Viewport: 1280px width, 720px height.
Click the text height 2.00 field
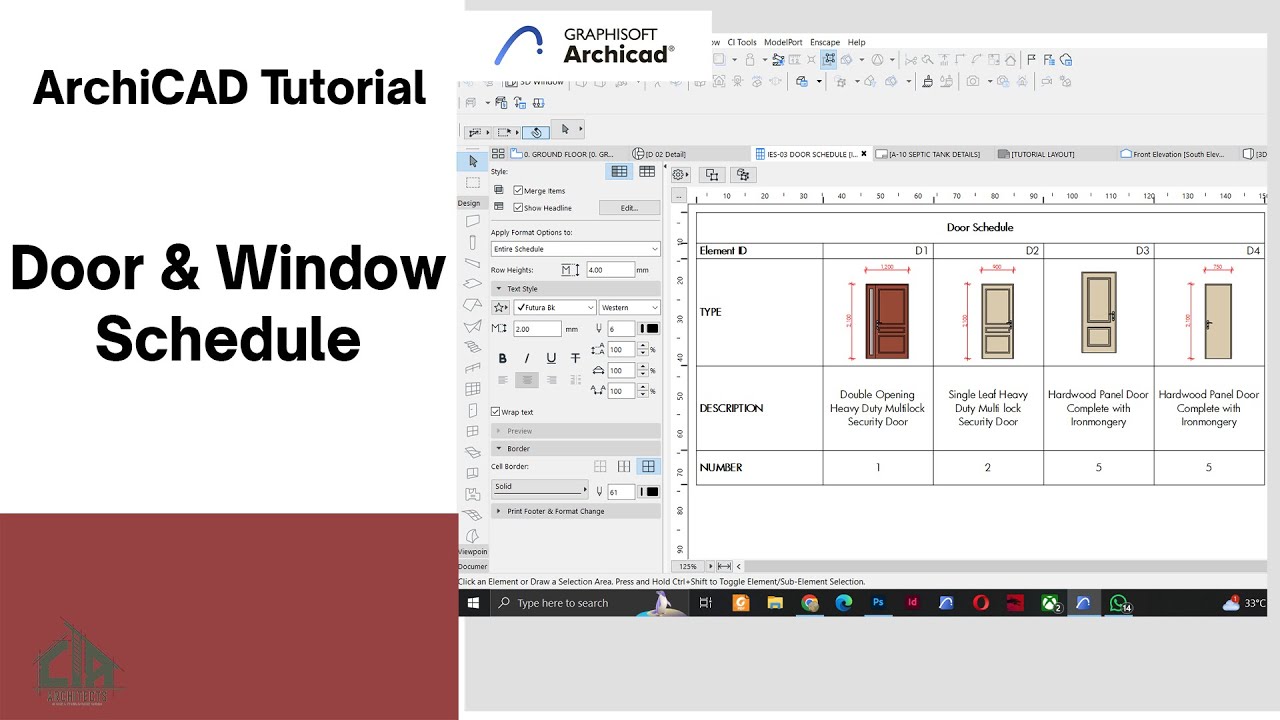[x=537, y=328]
